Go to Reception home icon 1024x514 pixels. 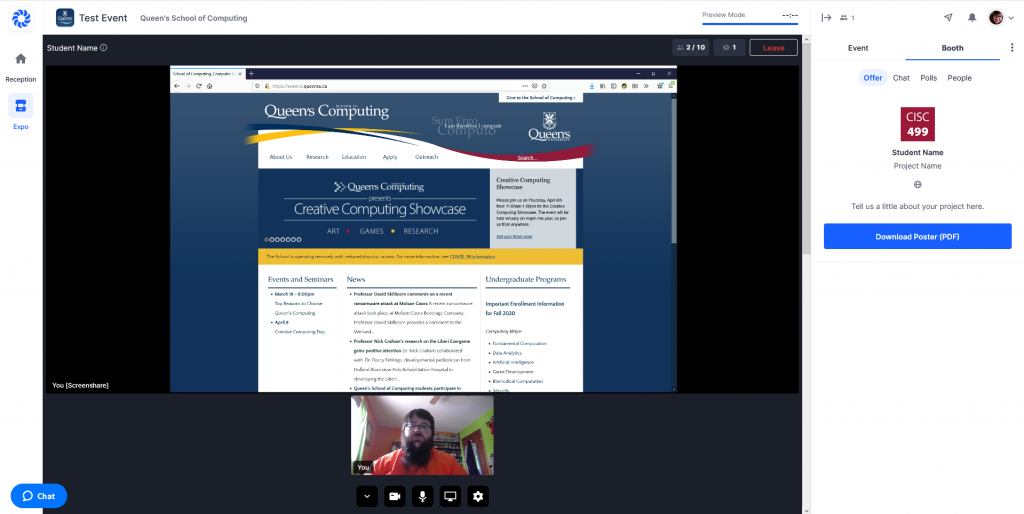[x=21, y=59]
